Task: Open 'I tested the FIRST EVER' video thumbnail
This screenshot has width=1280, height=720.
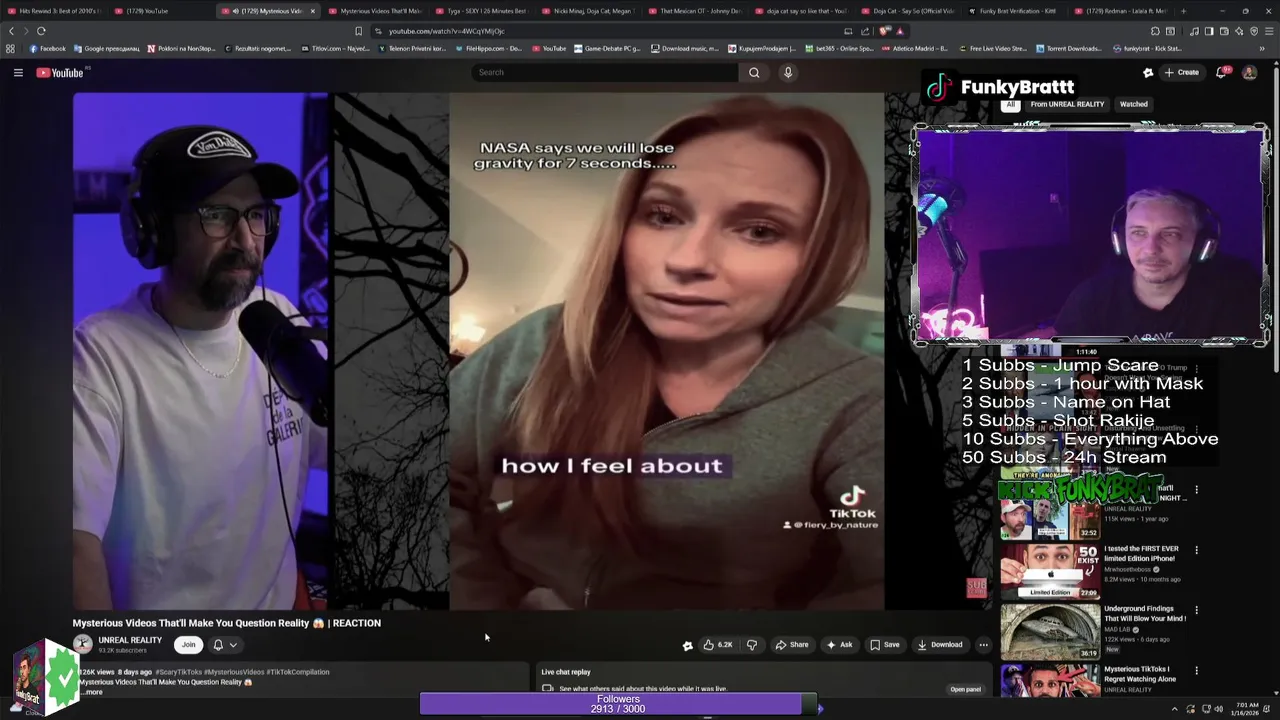Action: [x=1050, y=570]
